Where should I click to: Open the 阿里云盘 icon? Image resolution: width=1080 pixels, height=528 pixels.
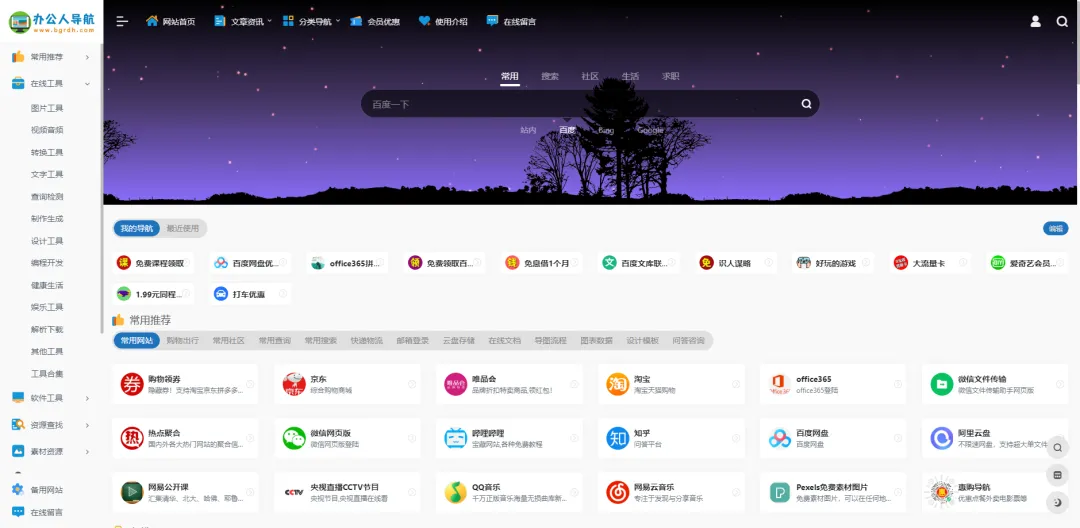942,438
